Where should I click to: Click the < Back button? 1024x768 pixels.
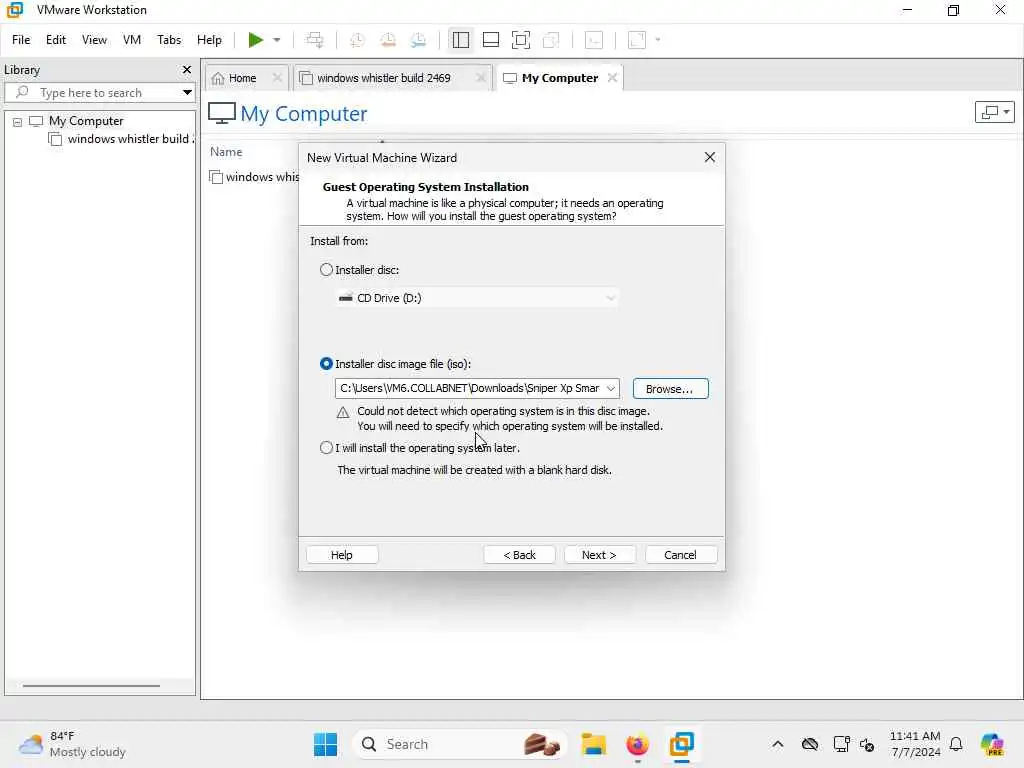point(519,555)
